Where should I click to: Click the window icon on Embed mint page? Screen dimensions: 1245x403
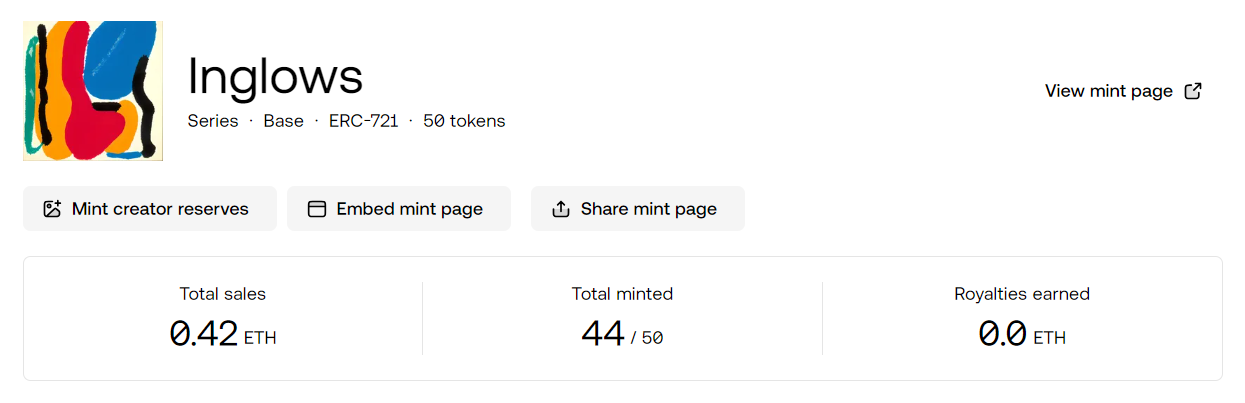pyautogui.click(x=317, y=209)
